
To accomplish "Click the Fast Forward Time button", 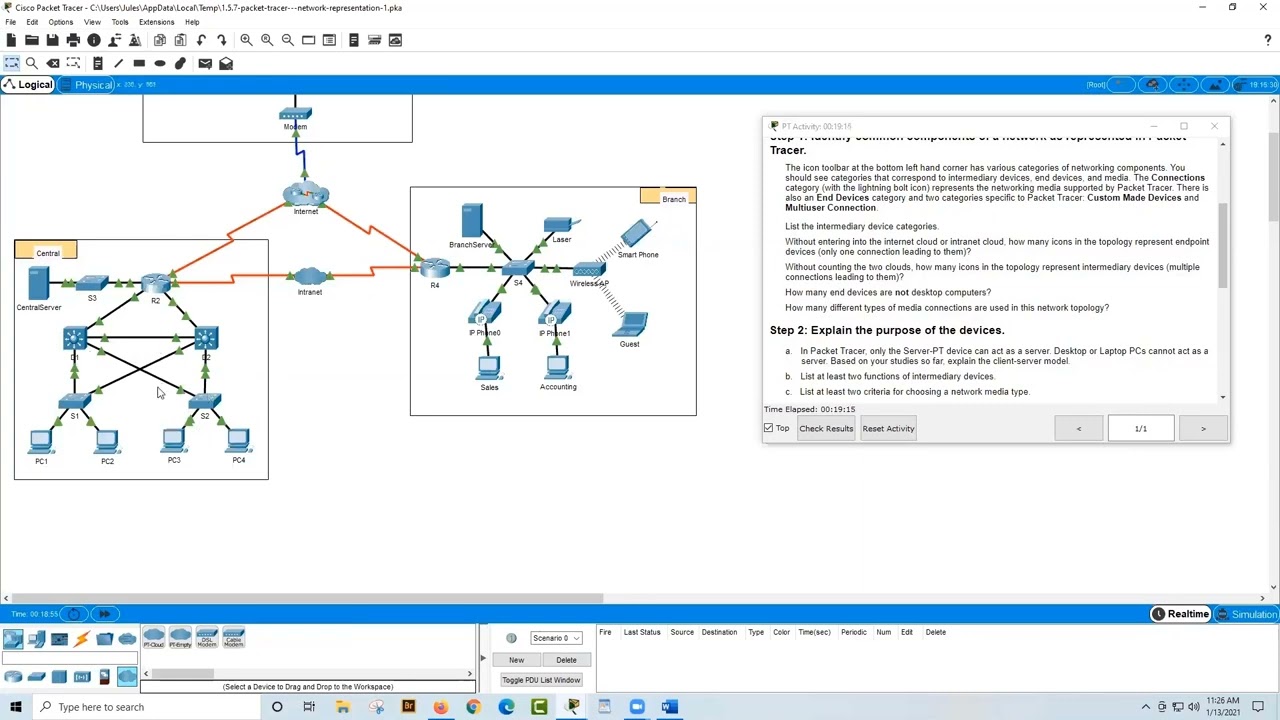I will (105, 614).
